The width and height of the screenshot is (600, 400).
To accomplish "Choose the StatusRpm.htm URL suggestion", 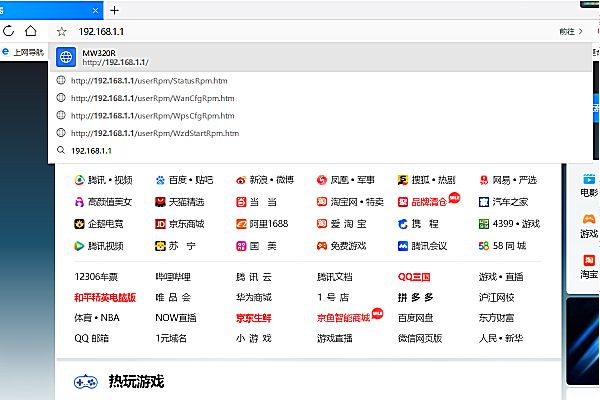I will (320, 81).
